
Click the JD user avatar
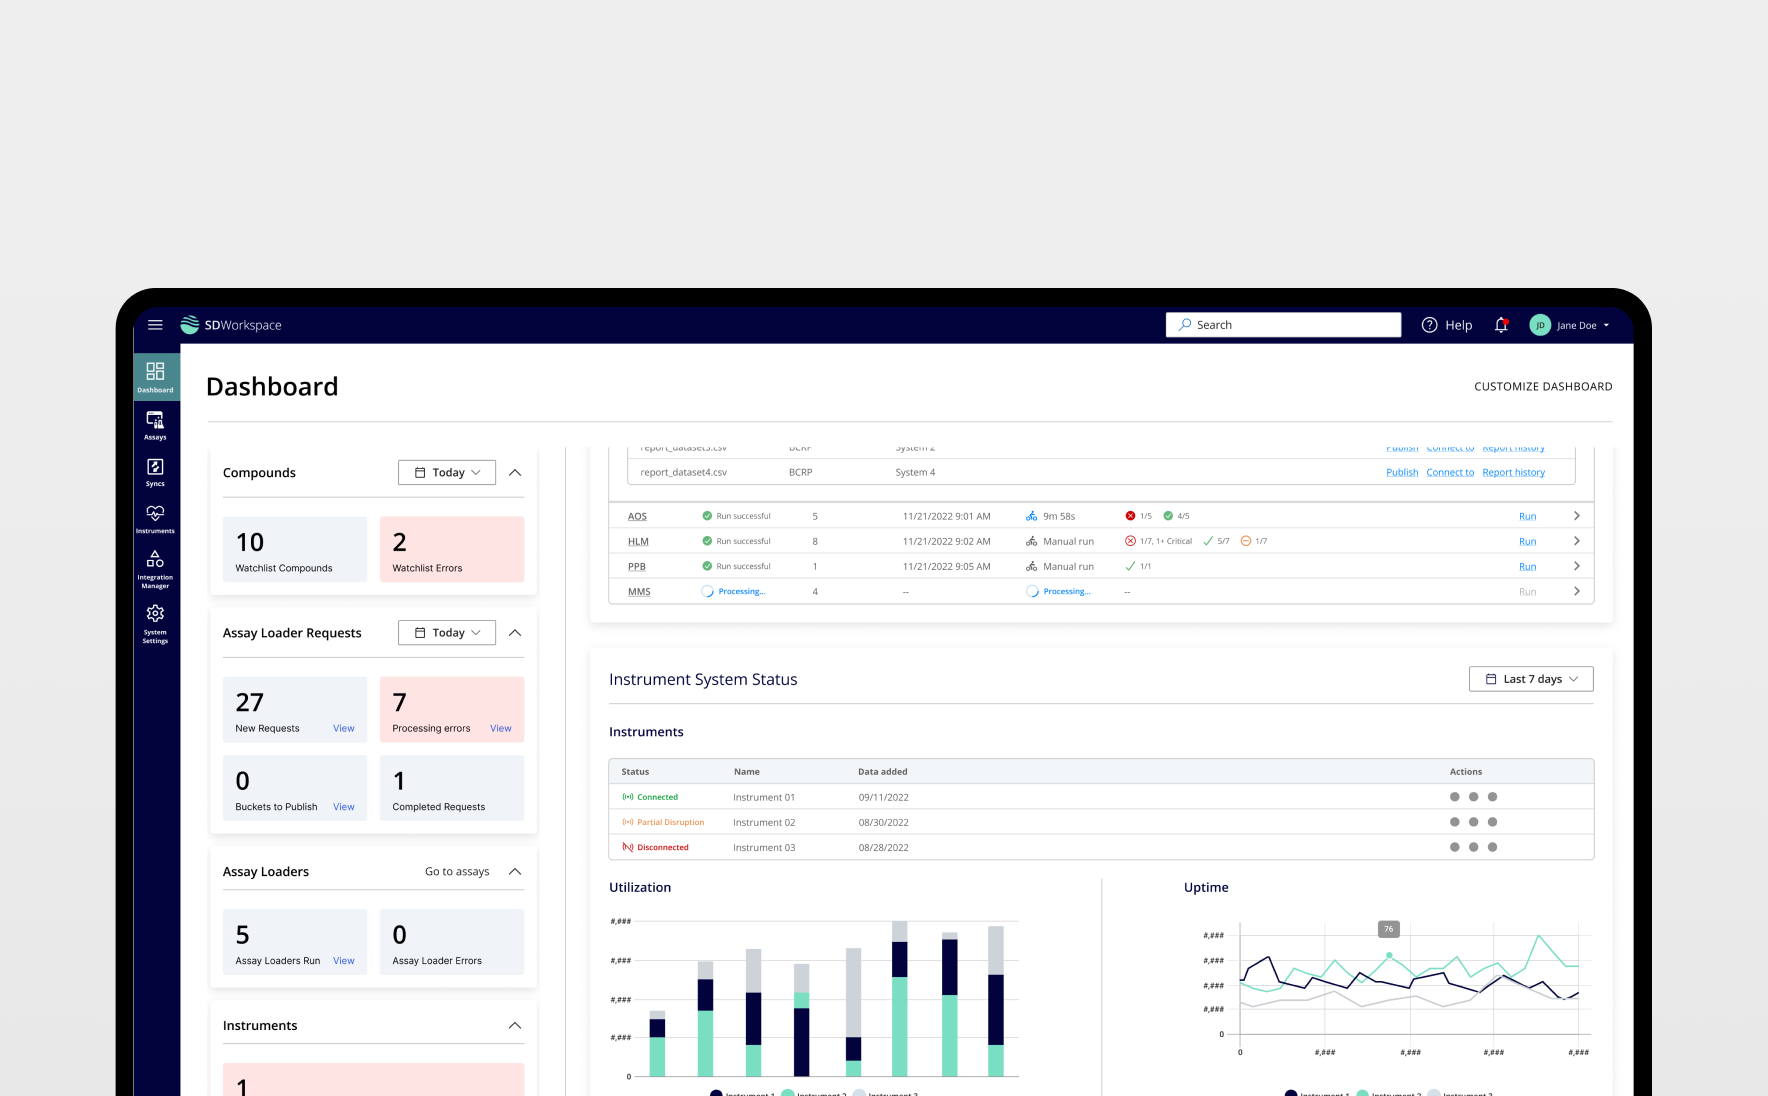(x=1540, y=325)
